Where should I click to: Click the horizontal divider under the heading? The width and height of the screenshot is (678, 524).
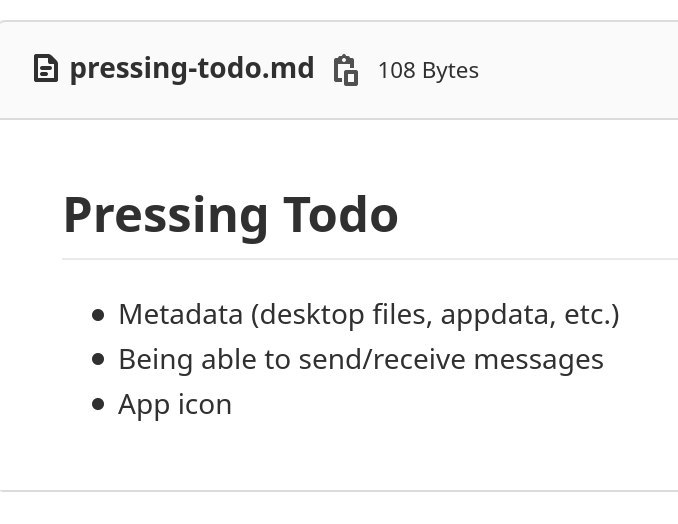(x=370, y=259)
